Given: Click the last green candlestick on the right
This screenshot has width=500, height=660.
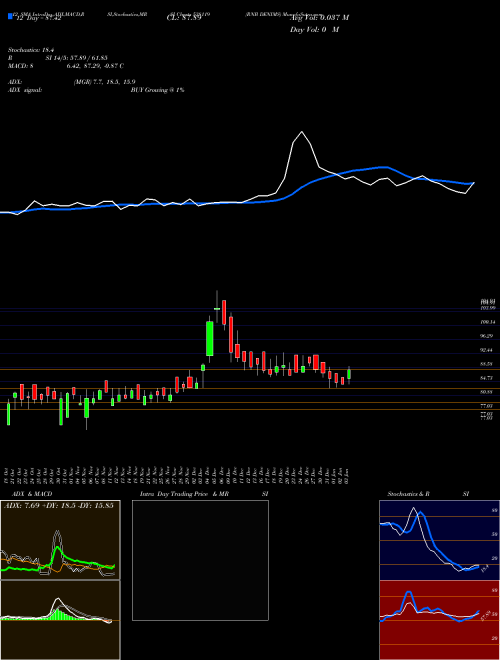Looking at the screenshot, I should click(x=349, y=375).
